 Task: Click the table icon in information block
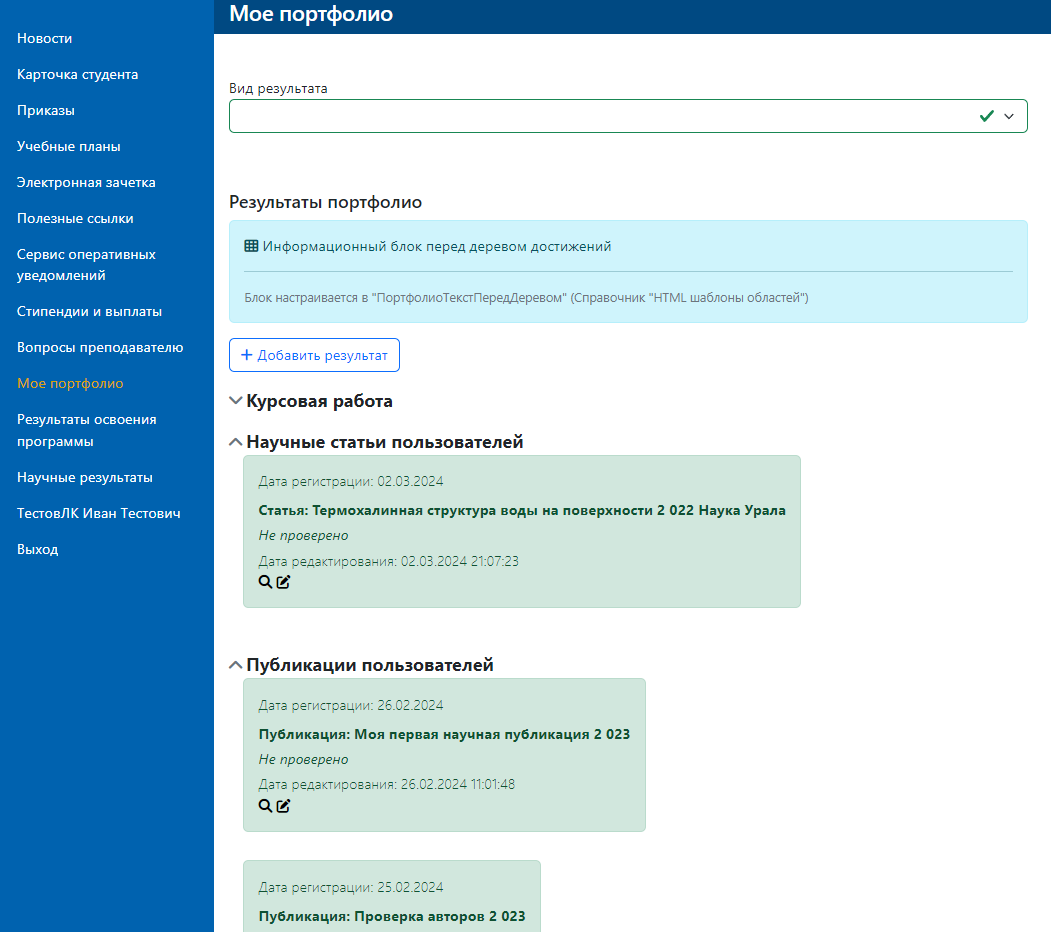click(x=251, y=246)
